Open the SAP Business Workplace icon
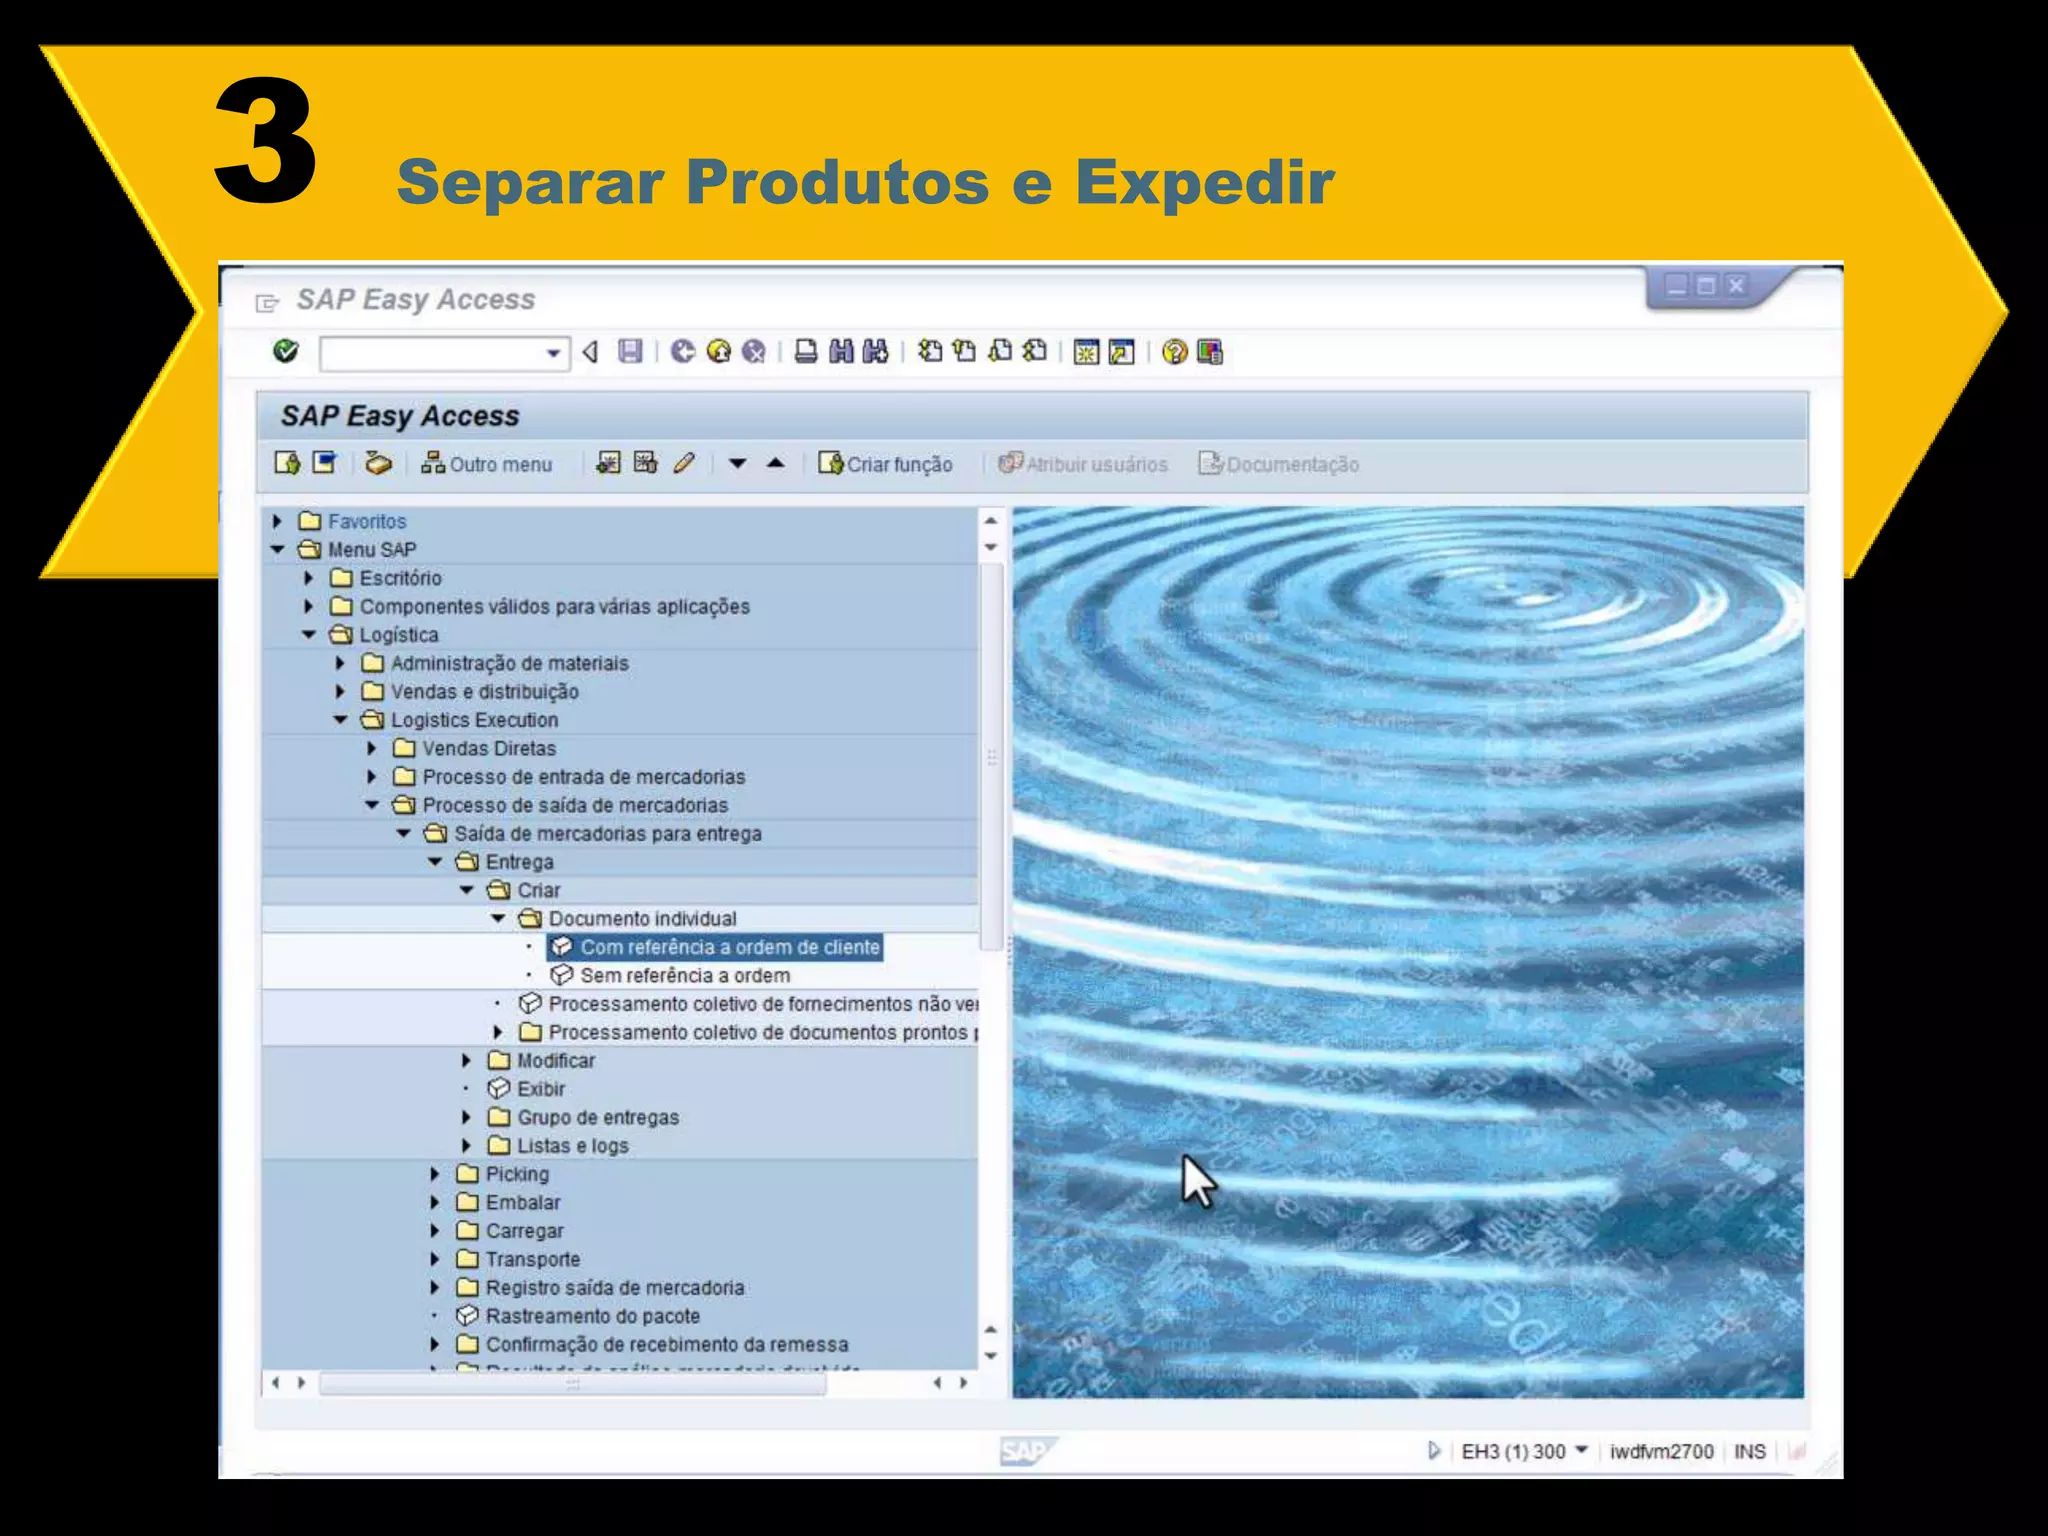Screen dimensions: 2048x1536 click(378, 463)
